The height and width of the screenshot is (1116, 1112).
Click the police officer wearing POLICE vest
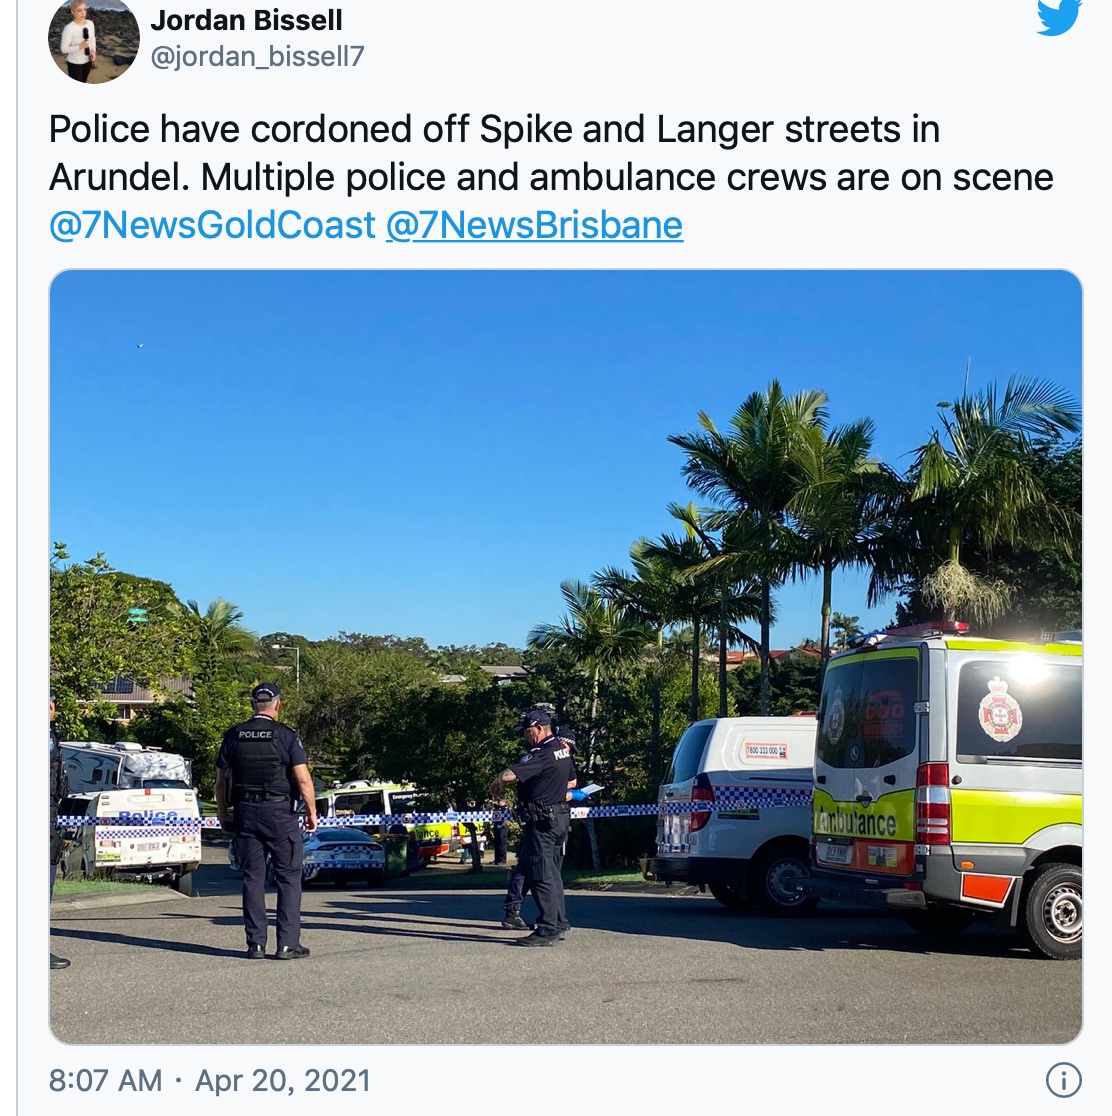(266, 821)
